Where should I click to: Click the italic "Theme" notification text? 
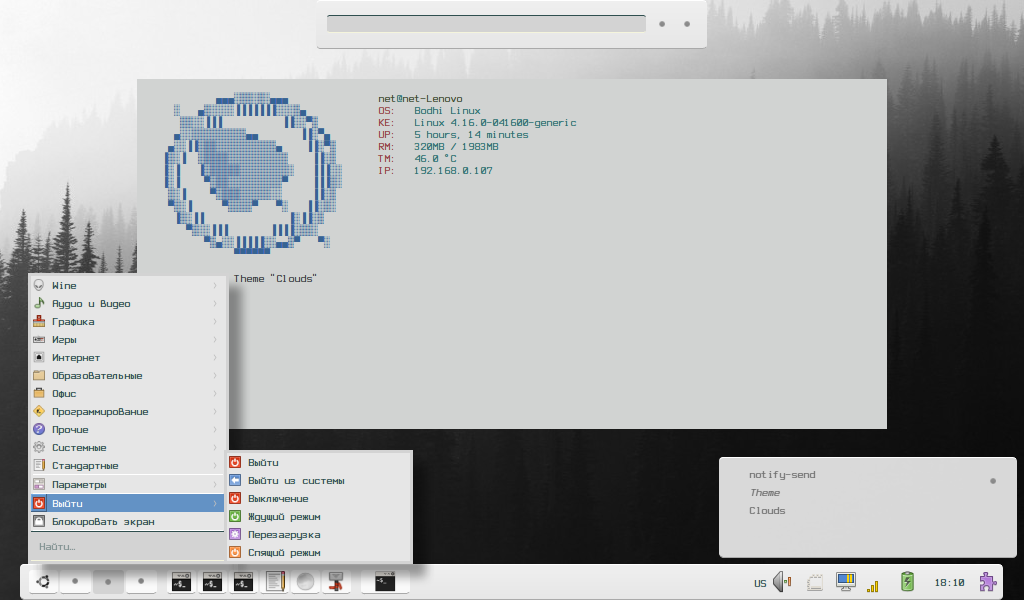[x=765, y=492]
